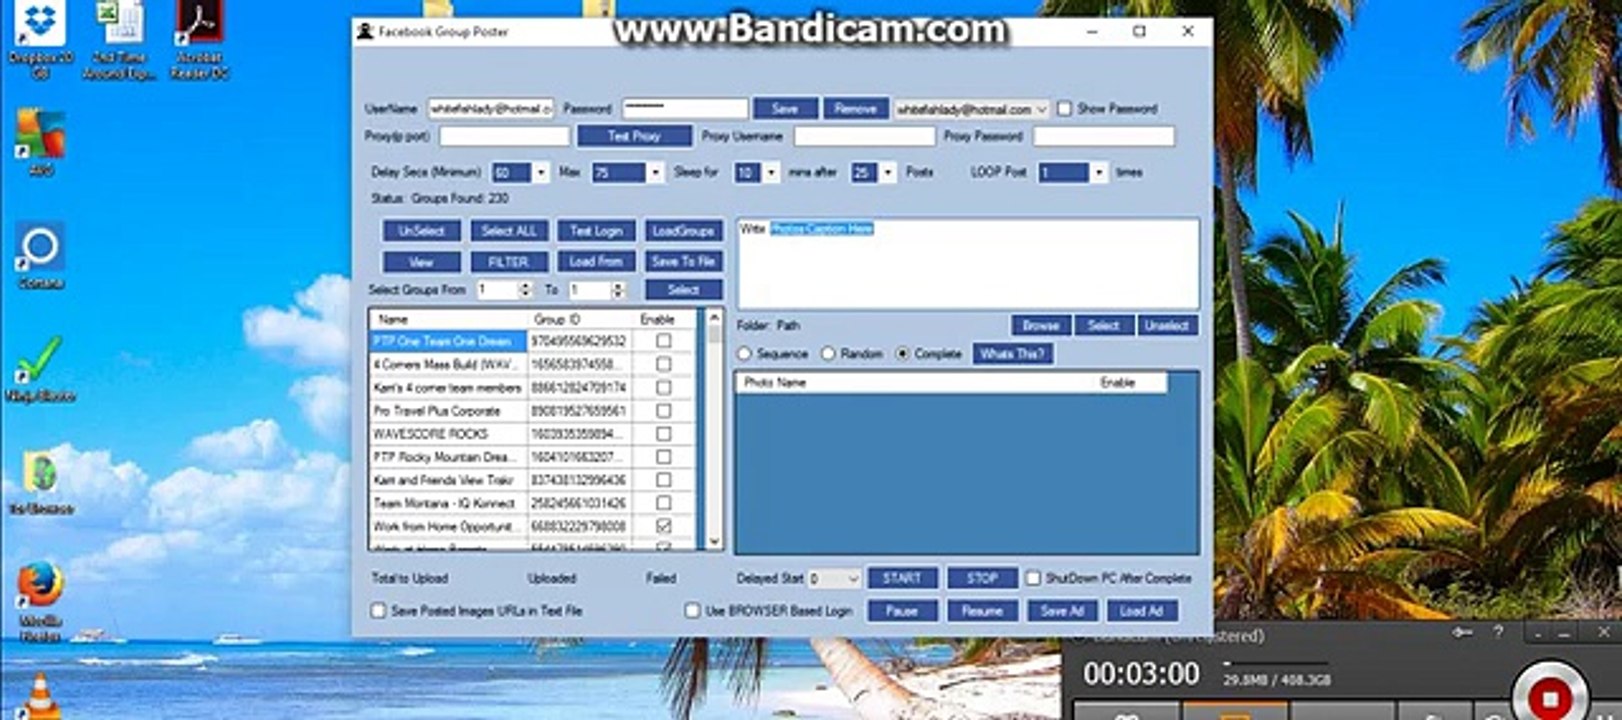
Task: Click the Remove account button
Action: pyautogui.click(x=855, y=109)
